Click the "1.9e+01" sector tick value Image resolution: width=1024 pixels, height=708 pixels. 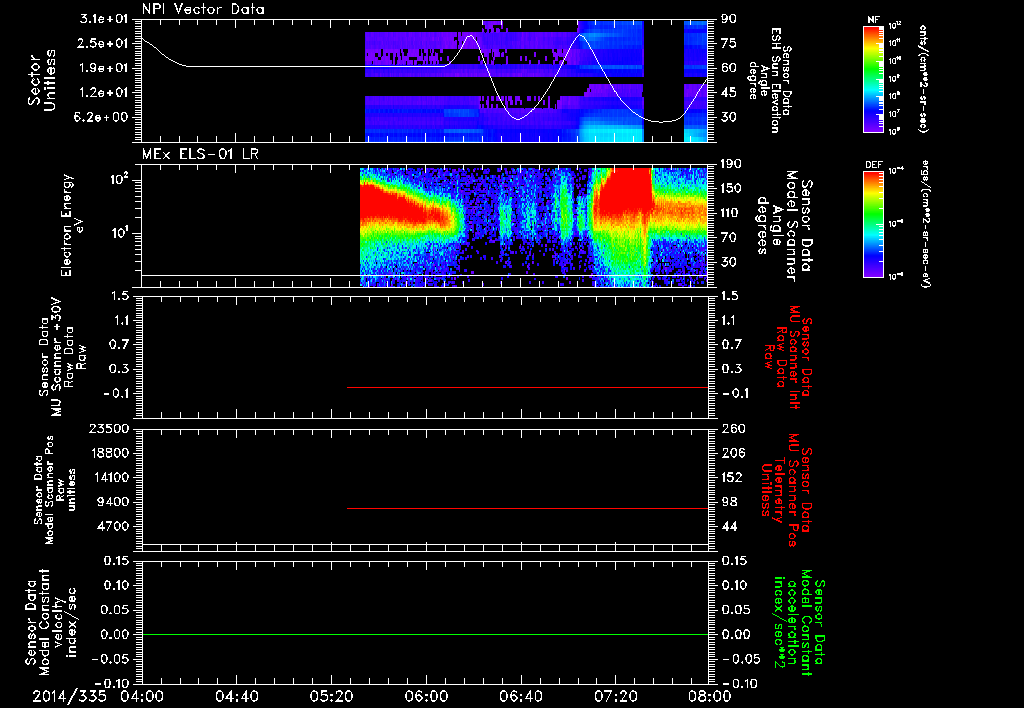[103, 68]
